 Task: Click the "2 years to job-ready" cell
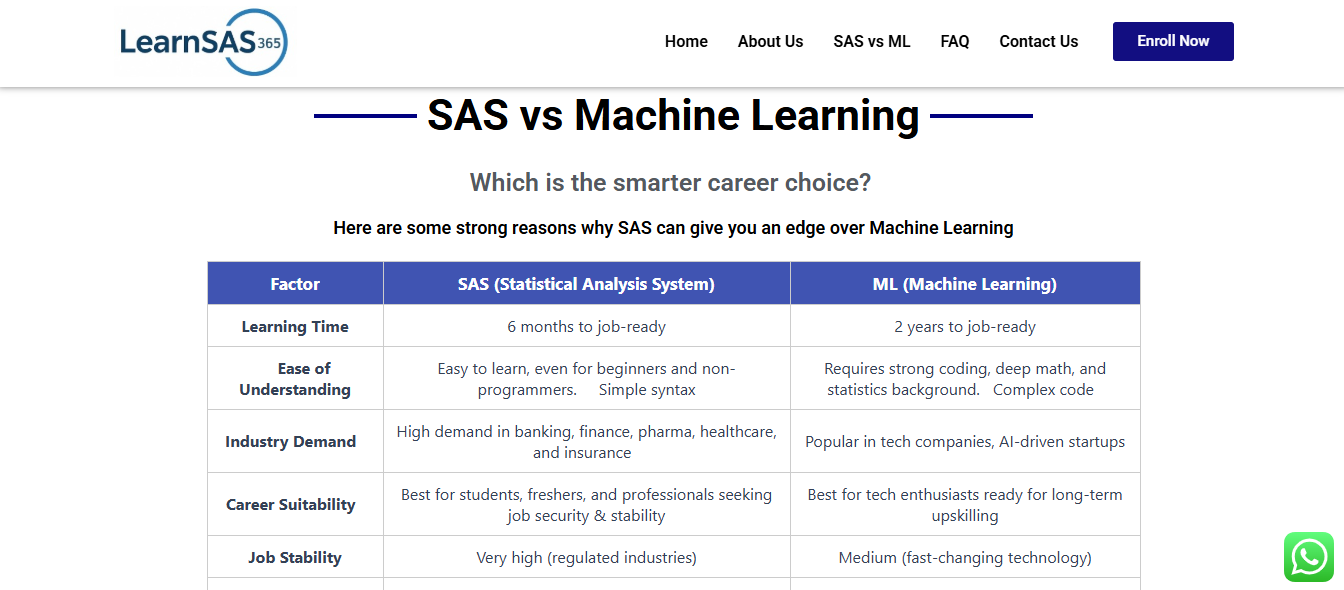click(965, 327)
